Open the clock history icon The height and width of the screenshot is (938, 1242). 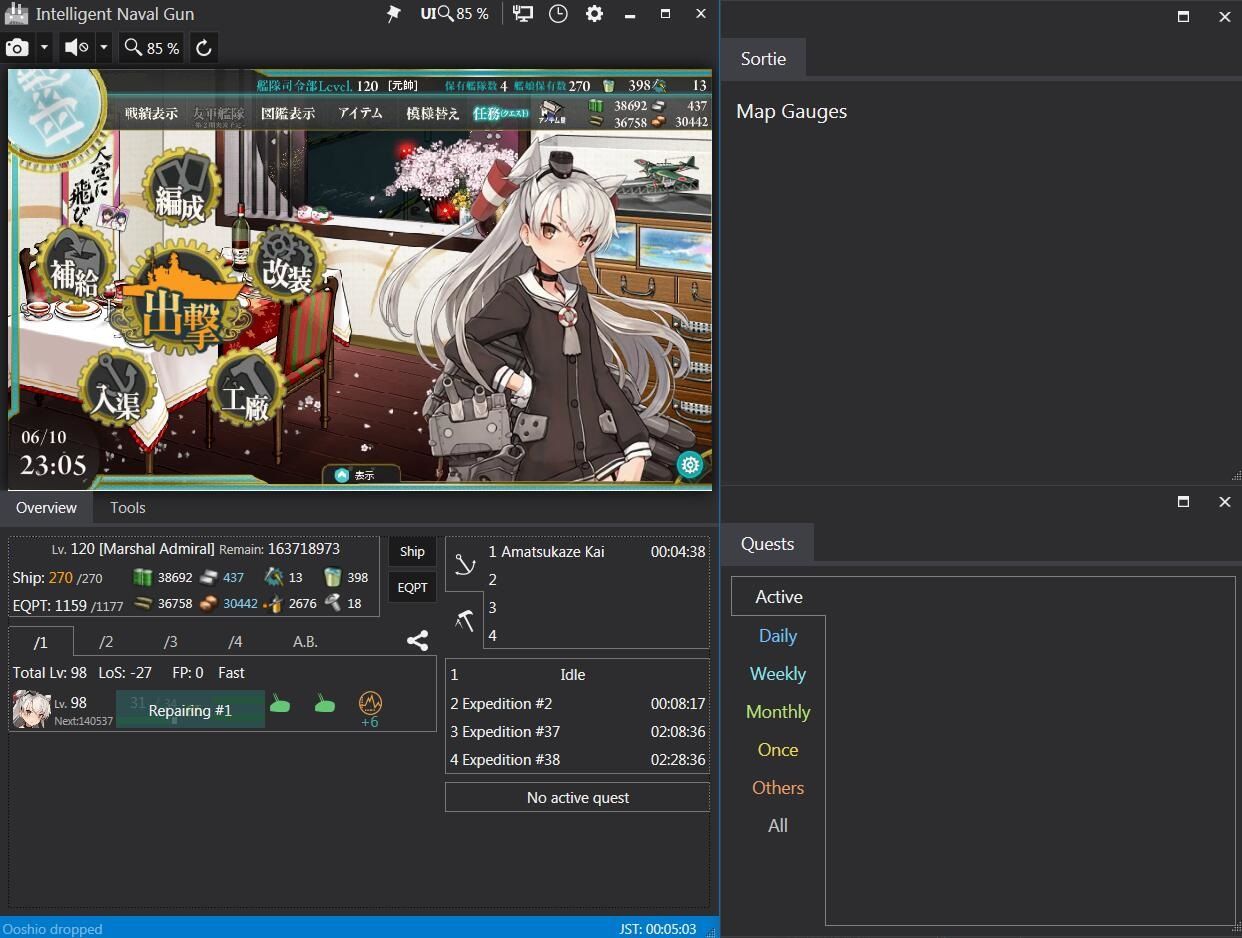(x=558, y=14)
